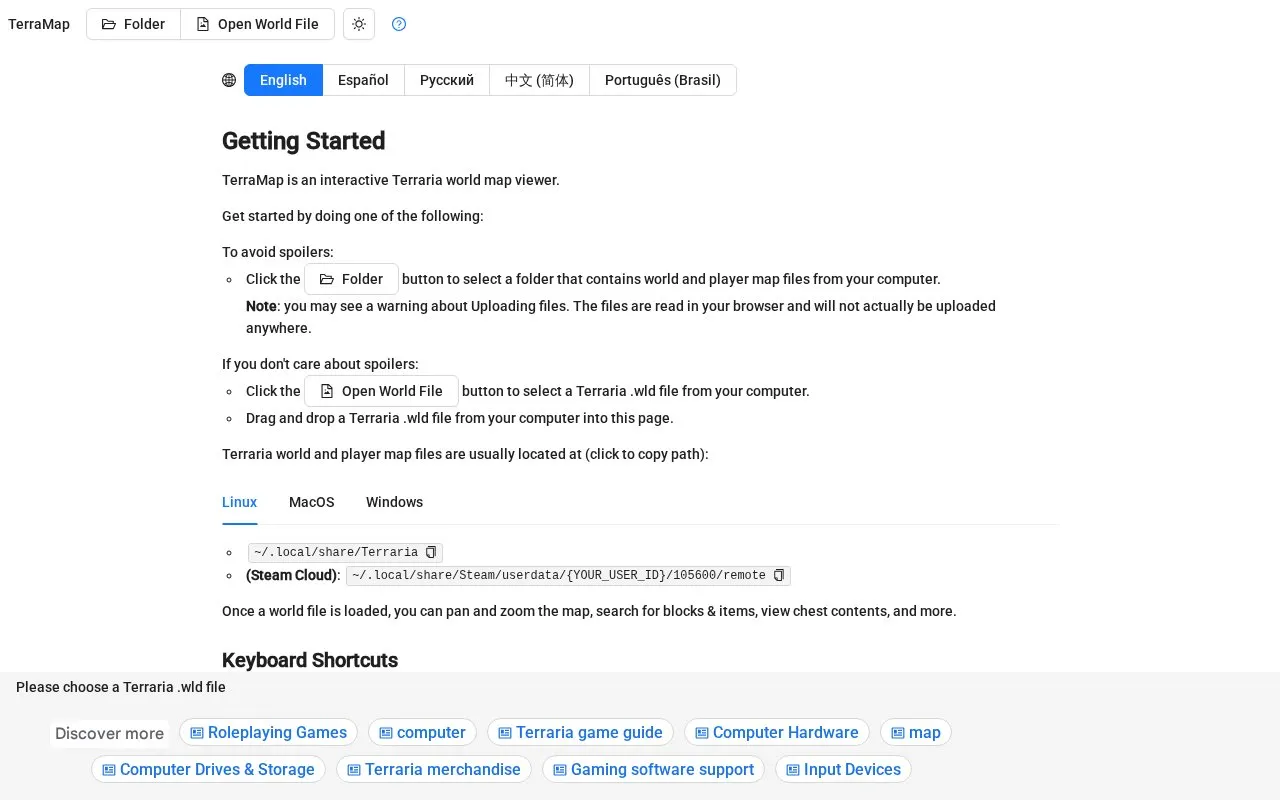Click the Keyboard Shortcuts heading
1280x800 pixels.
click(310, 660)
